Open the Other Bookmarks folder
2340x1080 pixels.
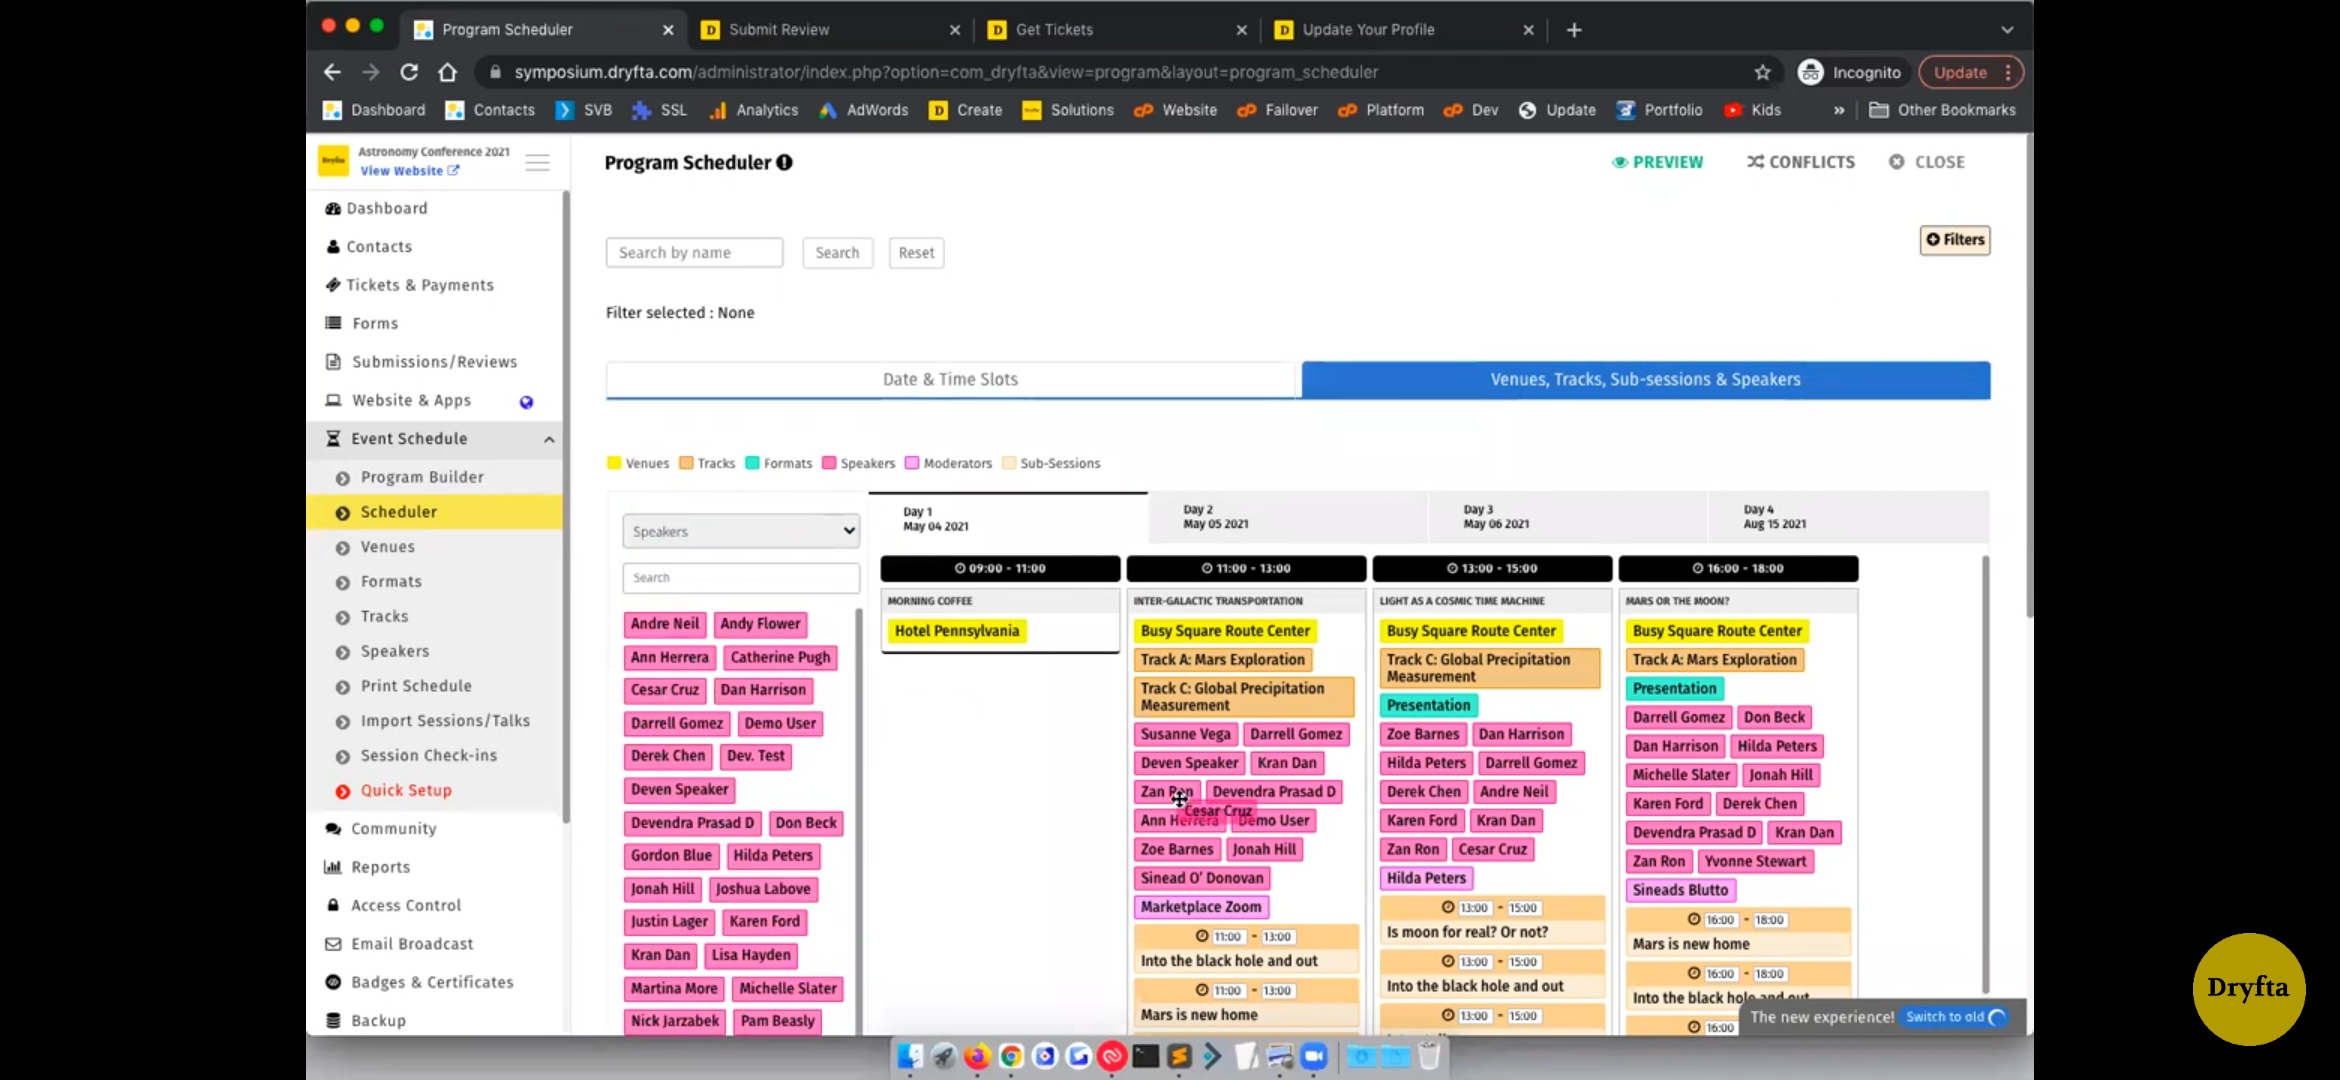pos(1942,110)
